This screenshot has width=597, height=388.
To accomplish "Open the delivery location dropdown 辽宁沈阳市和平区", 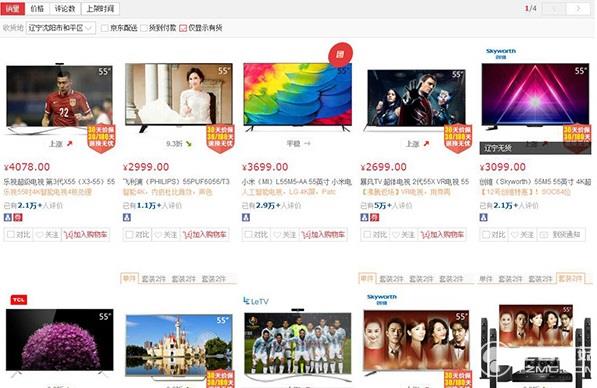I will (61, 28).
